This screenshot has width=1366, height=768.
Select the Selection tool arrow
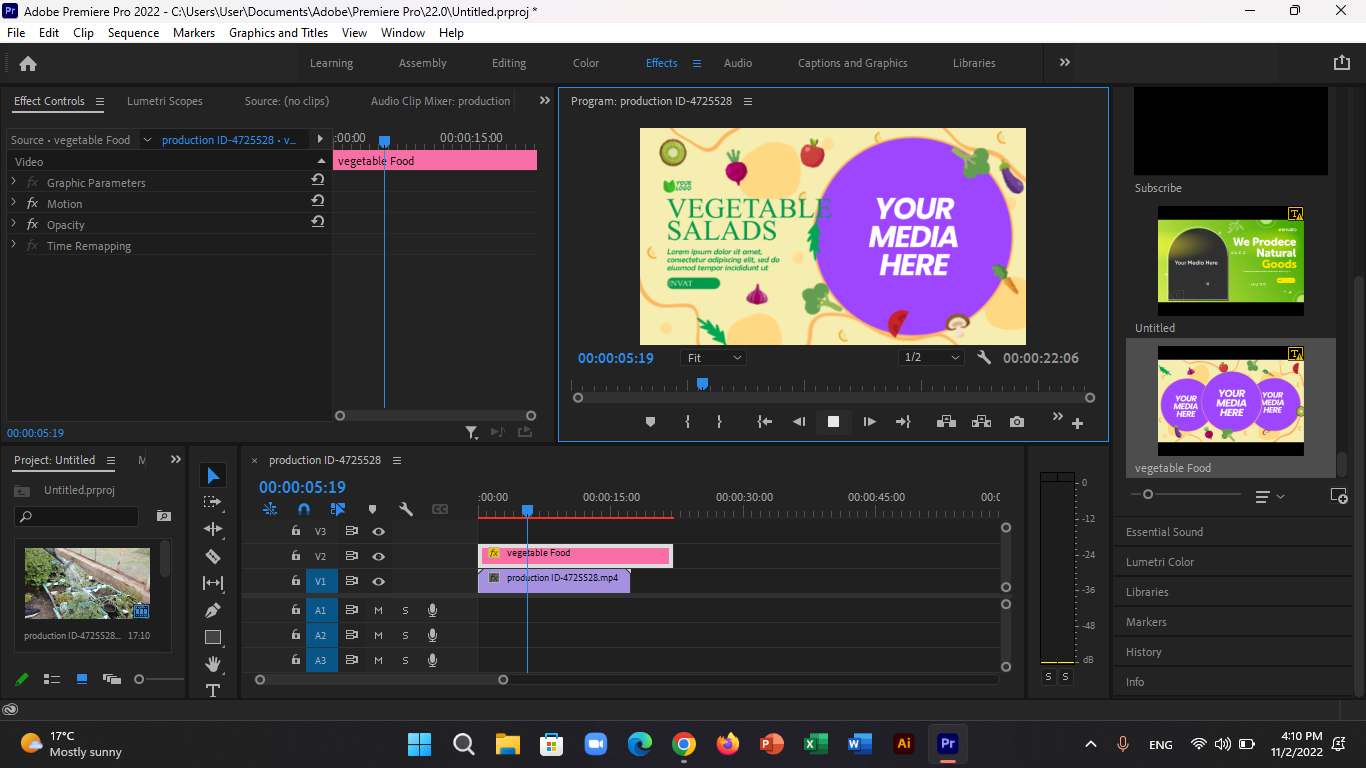(x=213, y=475)
